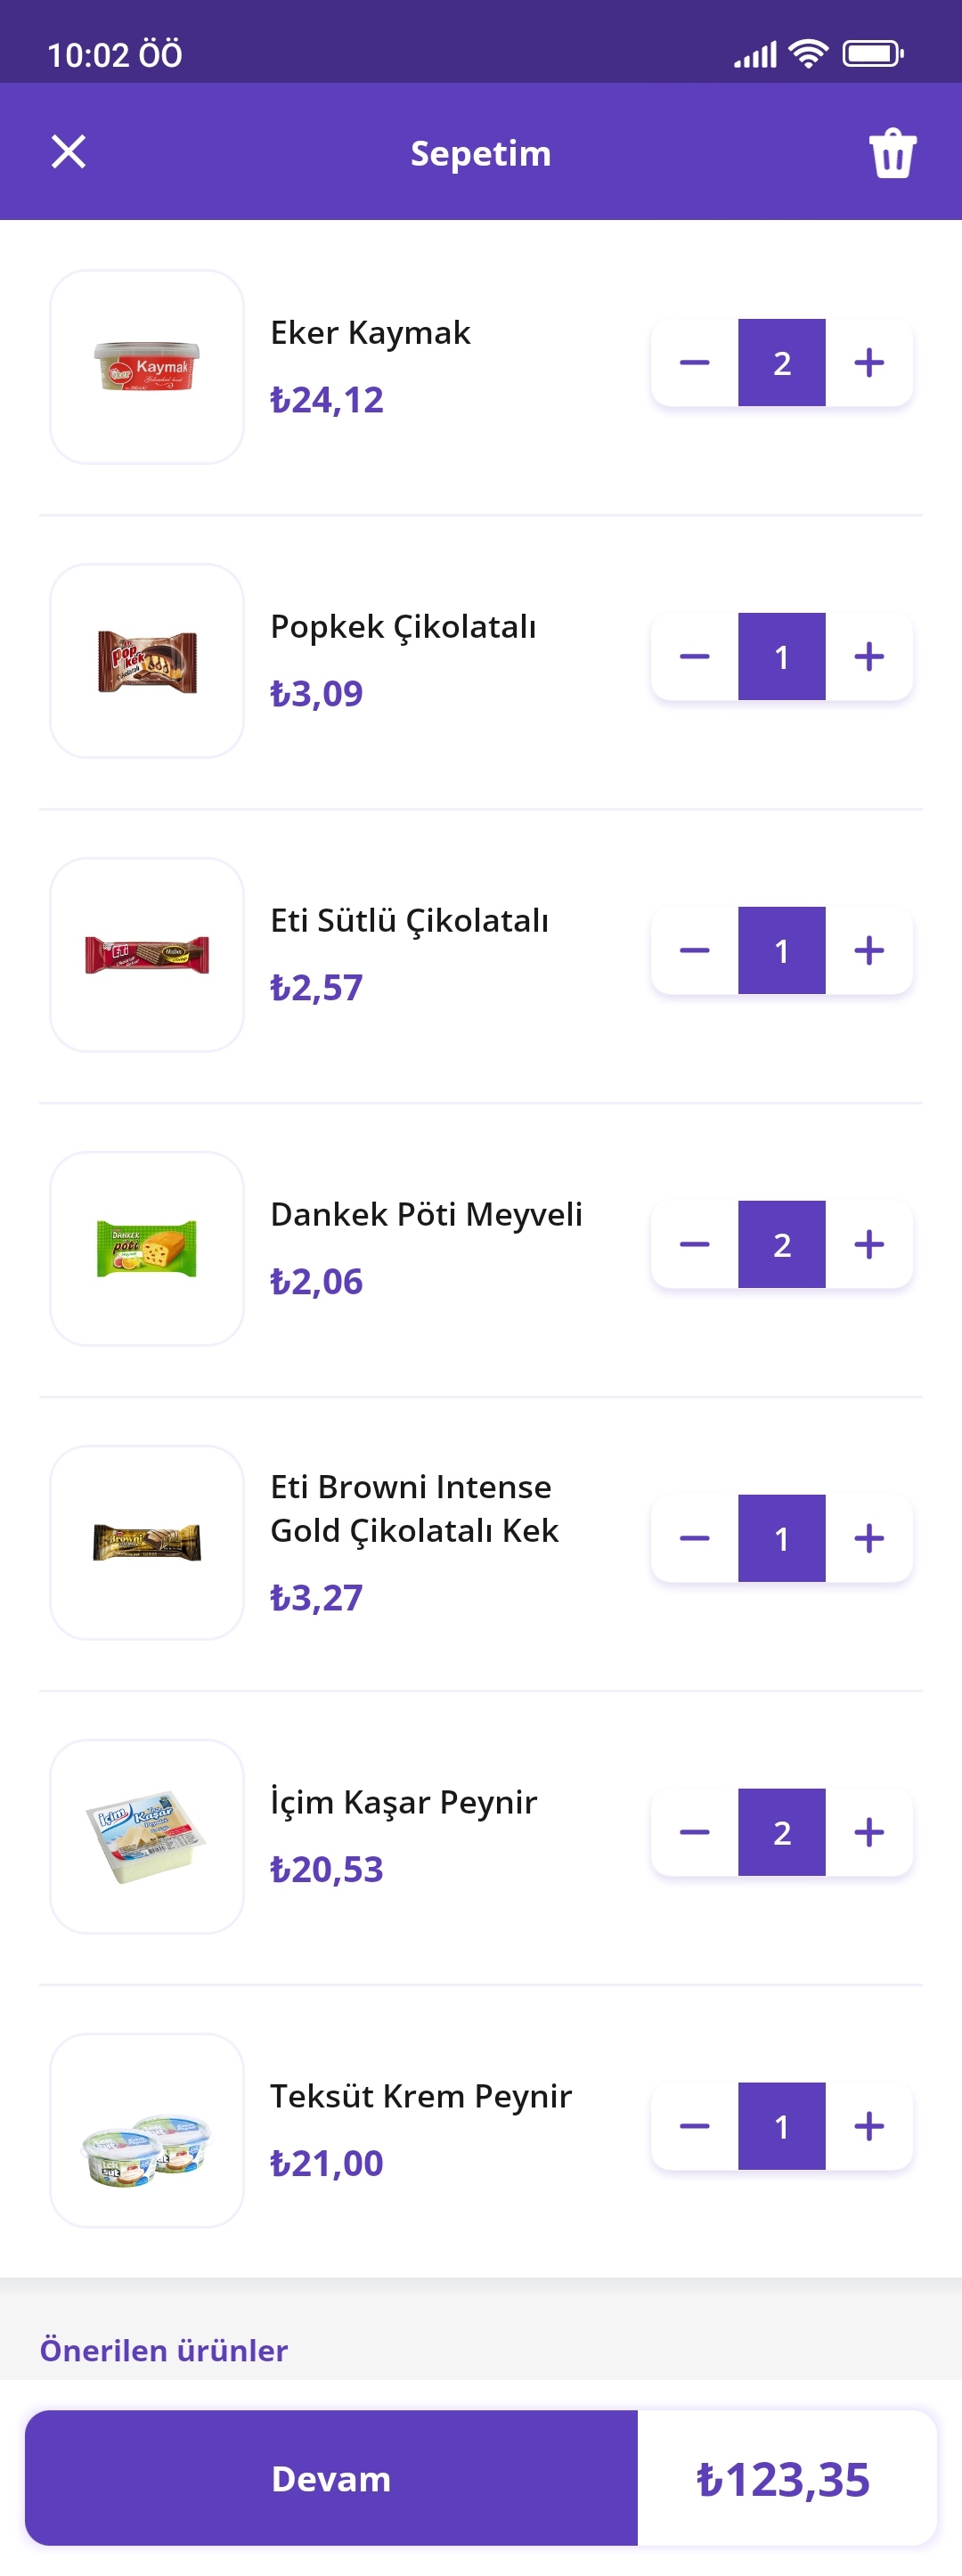Tap minus for Dankek Pöti Meyveli

pos(694,1245)
